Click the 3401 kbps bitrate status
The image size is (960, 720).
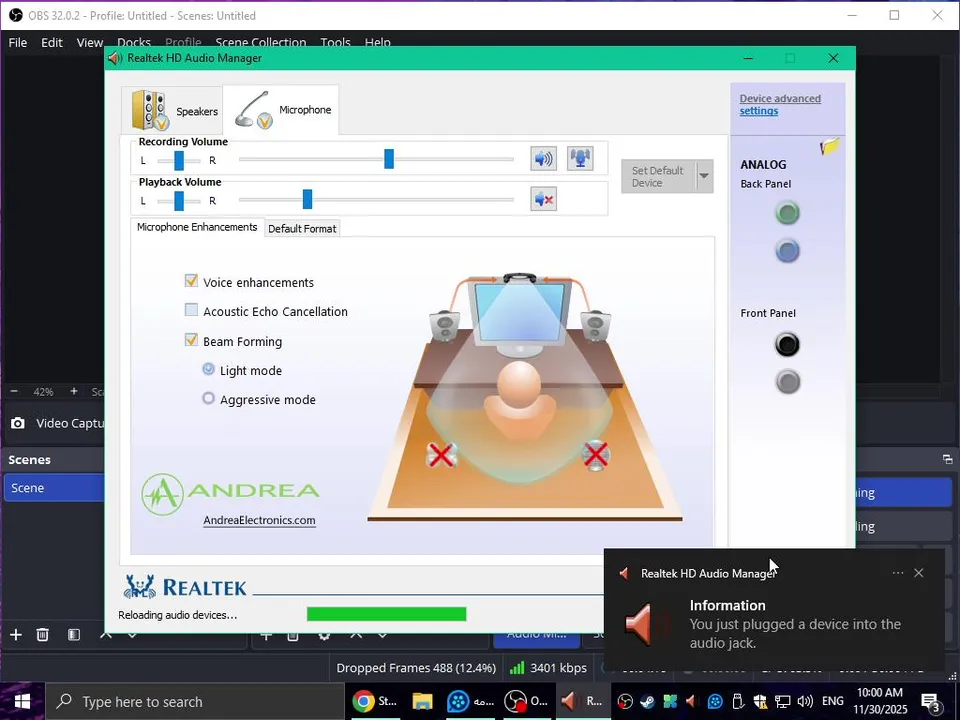pos(549,668)
